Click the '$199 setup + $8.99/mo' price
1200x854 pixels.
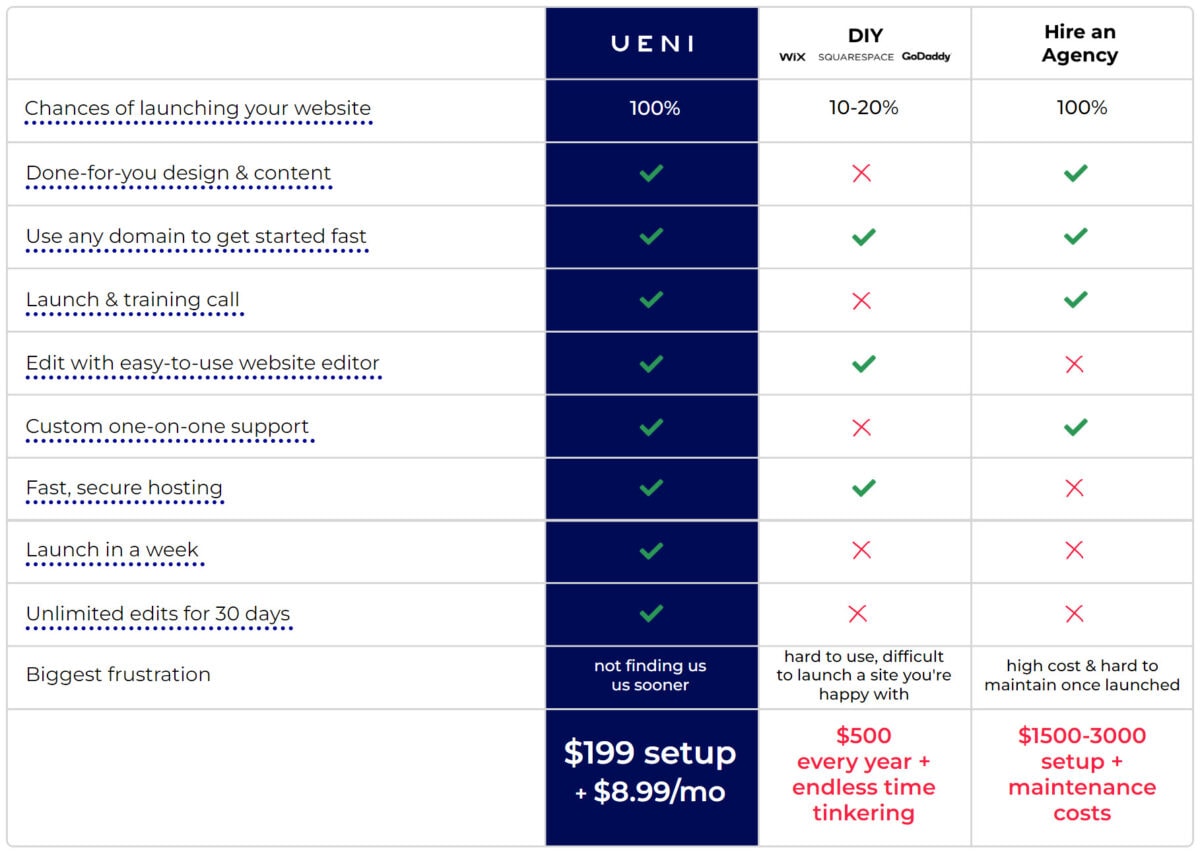point(650,772)
